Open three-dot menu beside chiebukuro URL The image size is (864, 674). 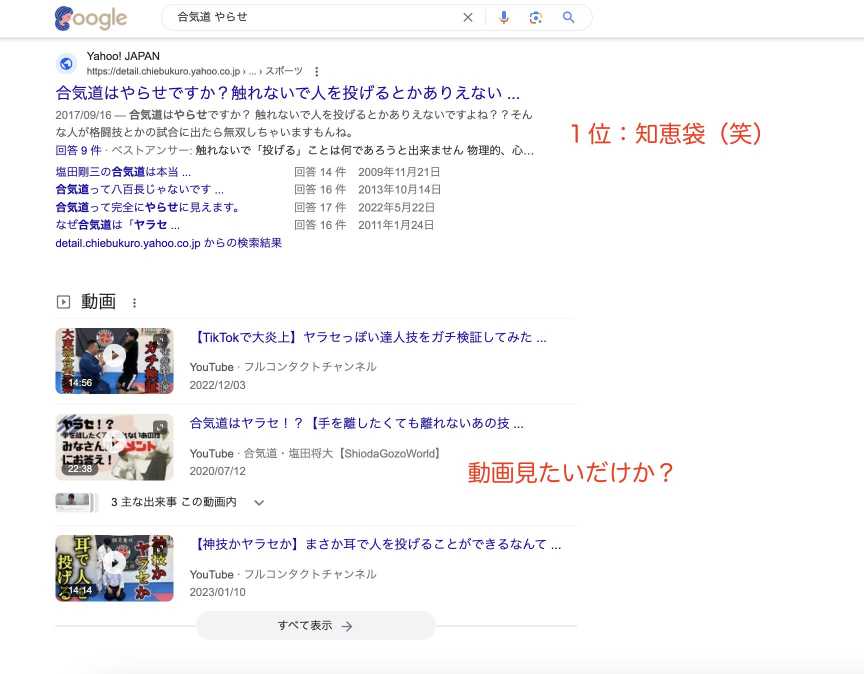click(x=316, y=72)
